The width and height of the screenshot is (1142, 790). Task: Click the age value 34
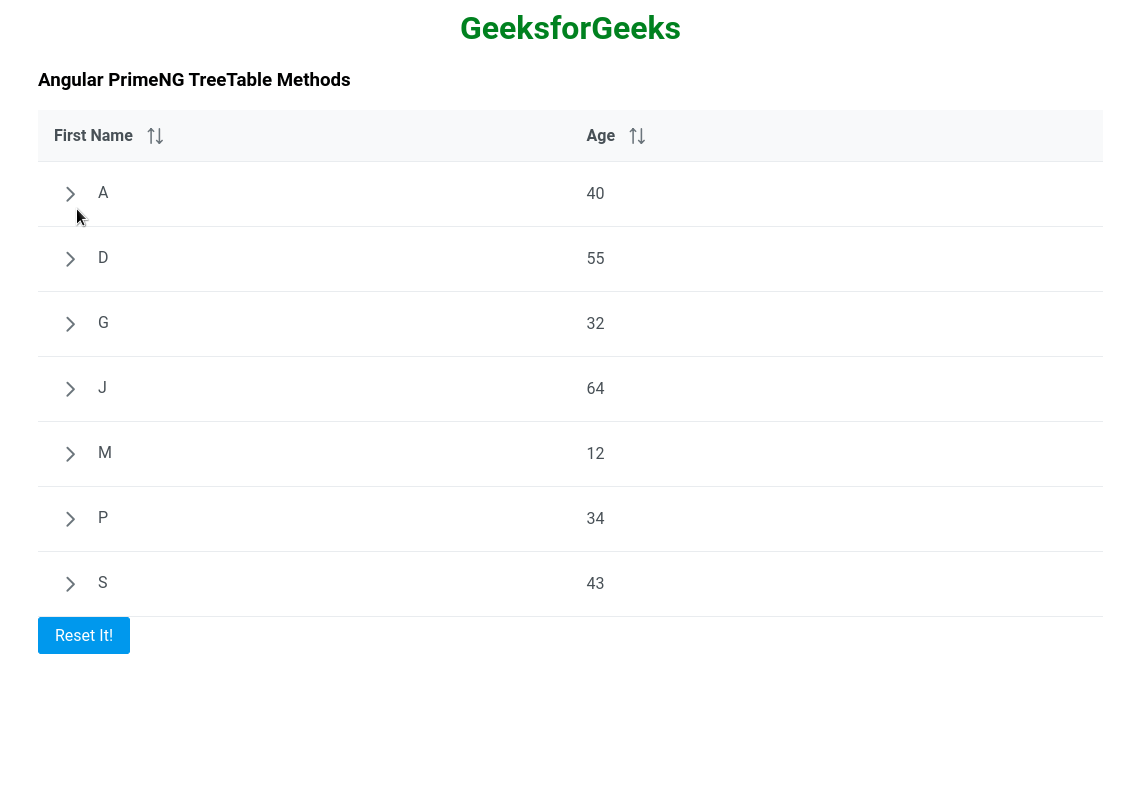point(595,519)
